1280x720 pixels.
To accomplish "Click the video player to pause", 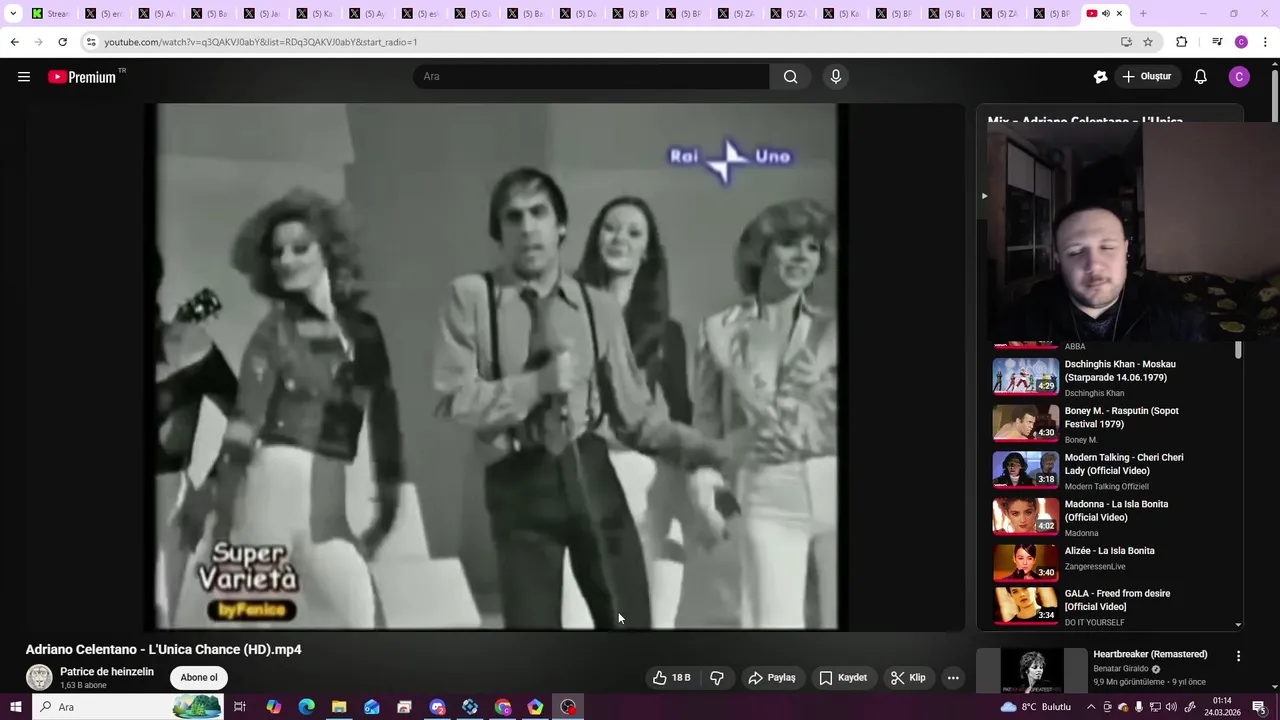I will [497, 366].
